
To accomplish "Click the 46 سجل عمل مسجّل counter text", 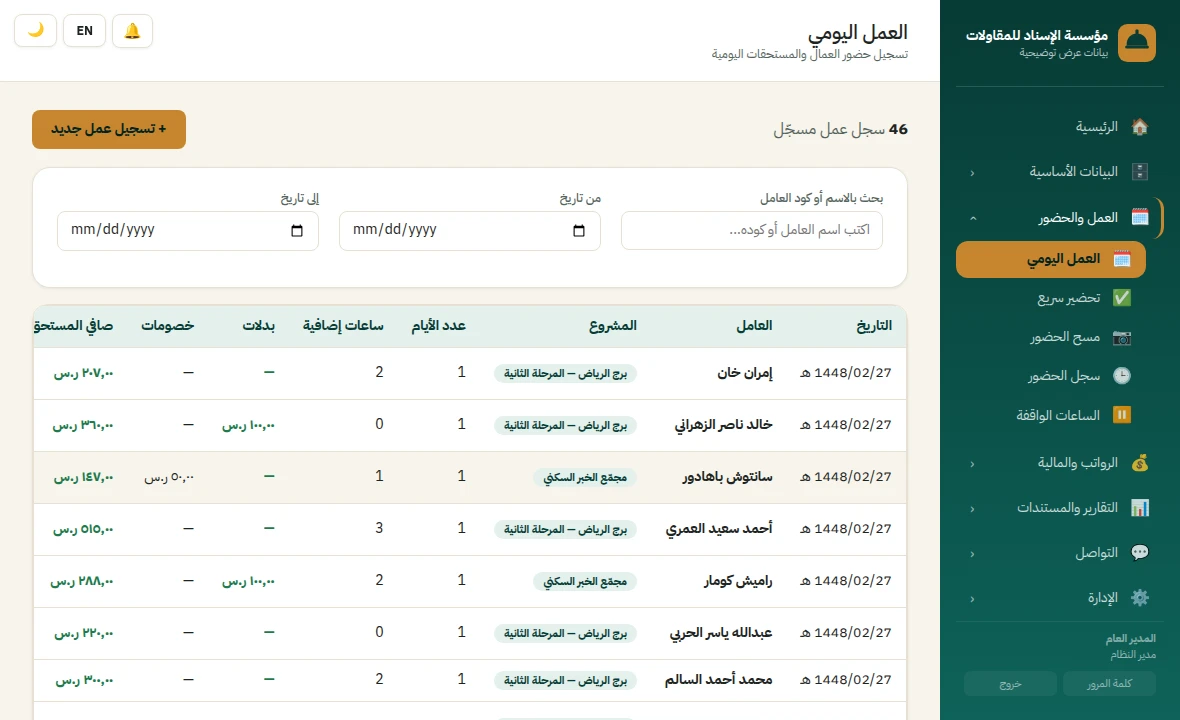I will click(x=841, y=129).
